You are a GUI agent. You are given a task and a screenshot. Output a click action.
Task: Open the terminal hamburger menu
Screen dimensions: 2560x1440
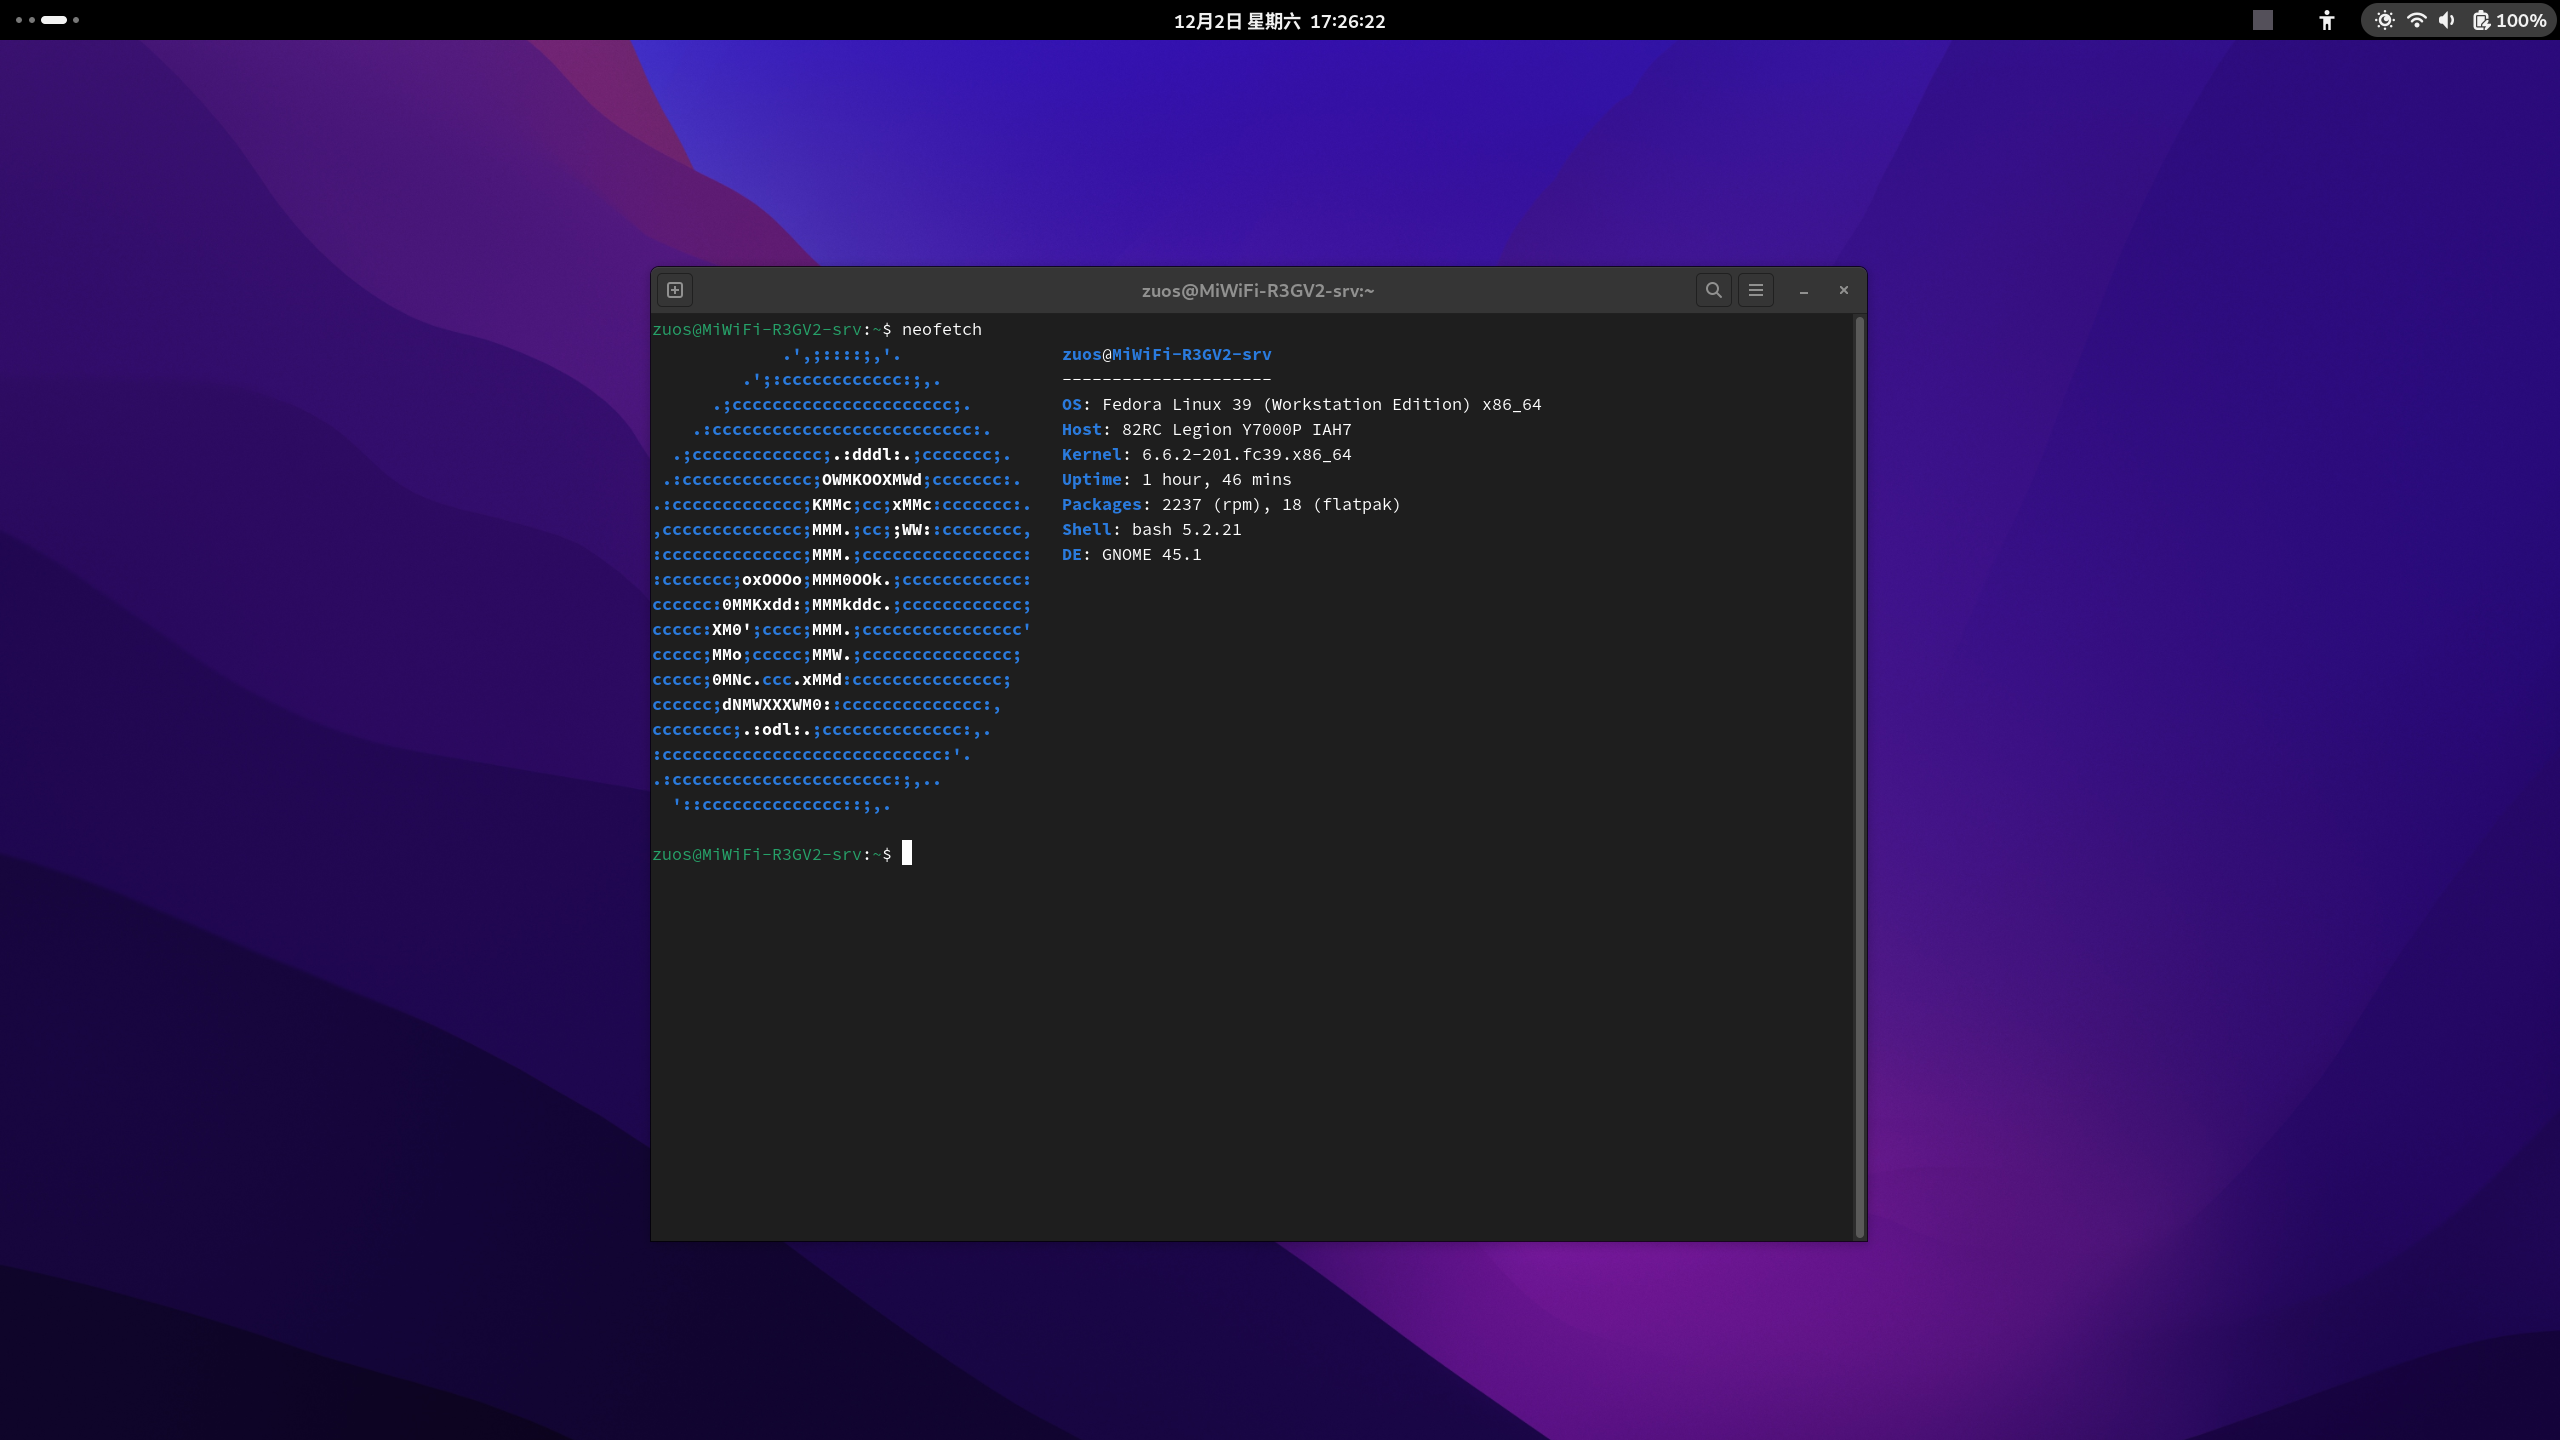click(1755, 290)
